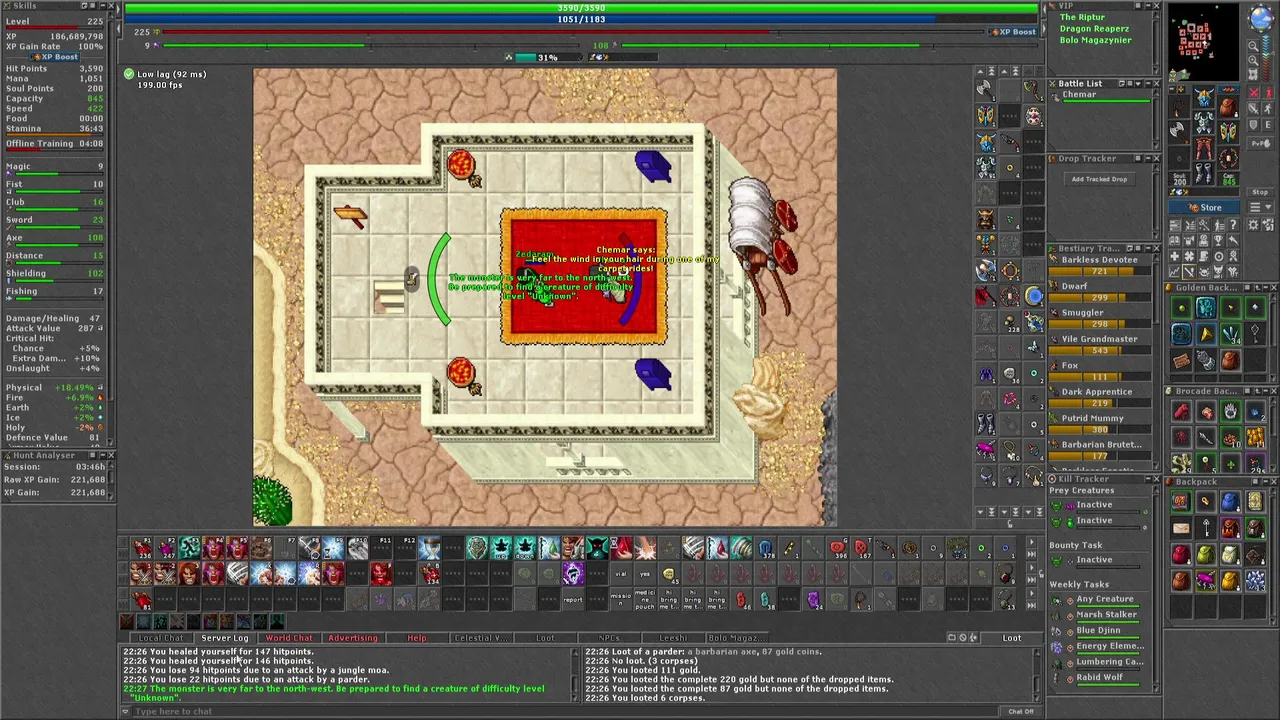Click XP Boost button in the top bar

tap(1012, 32)
